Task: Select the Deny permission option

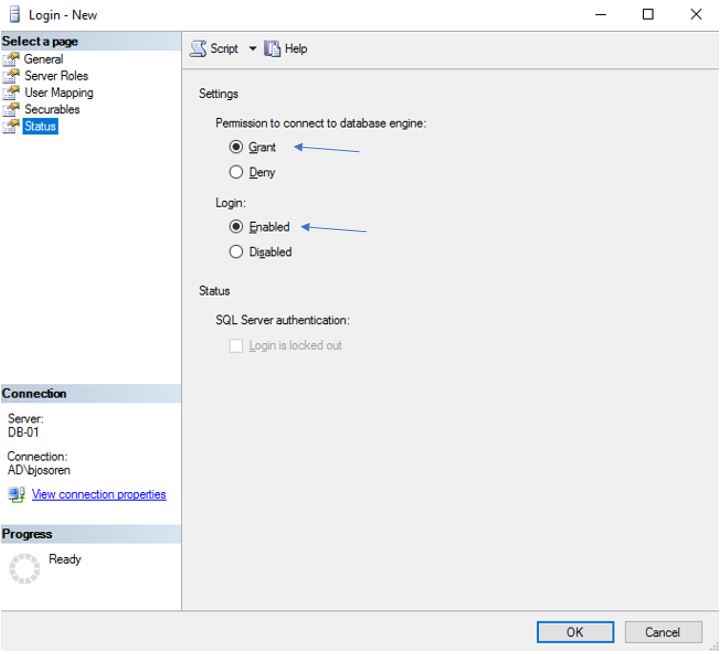Action: (x=236, y=172)
